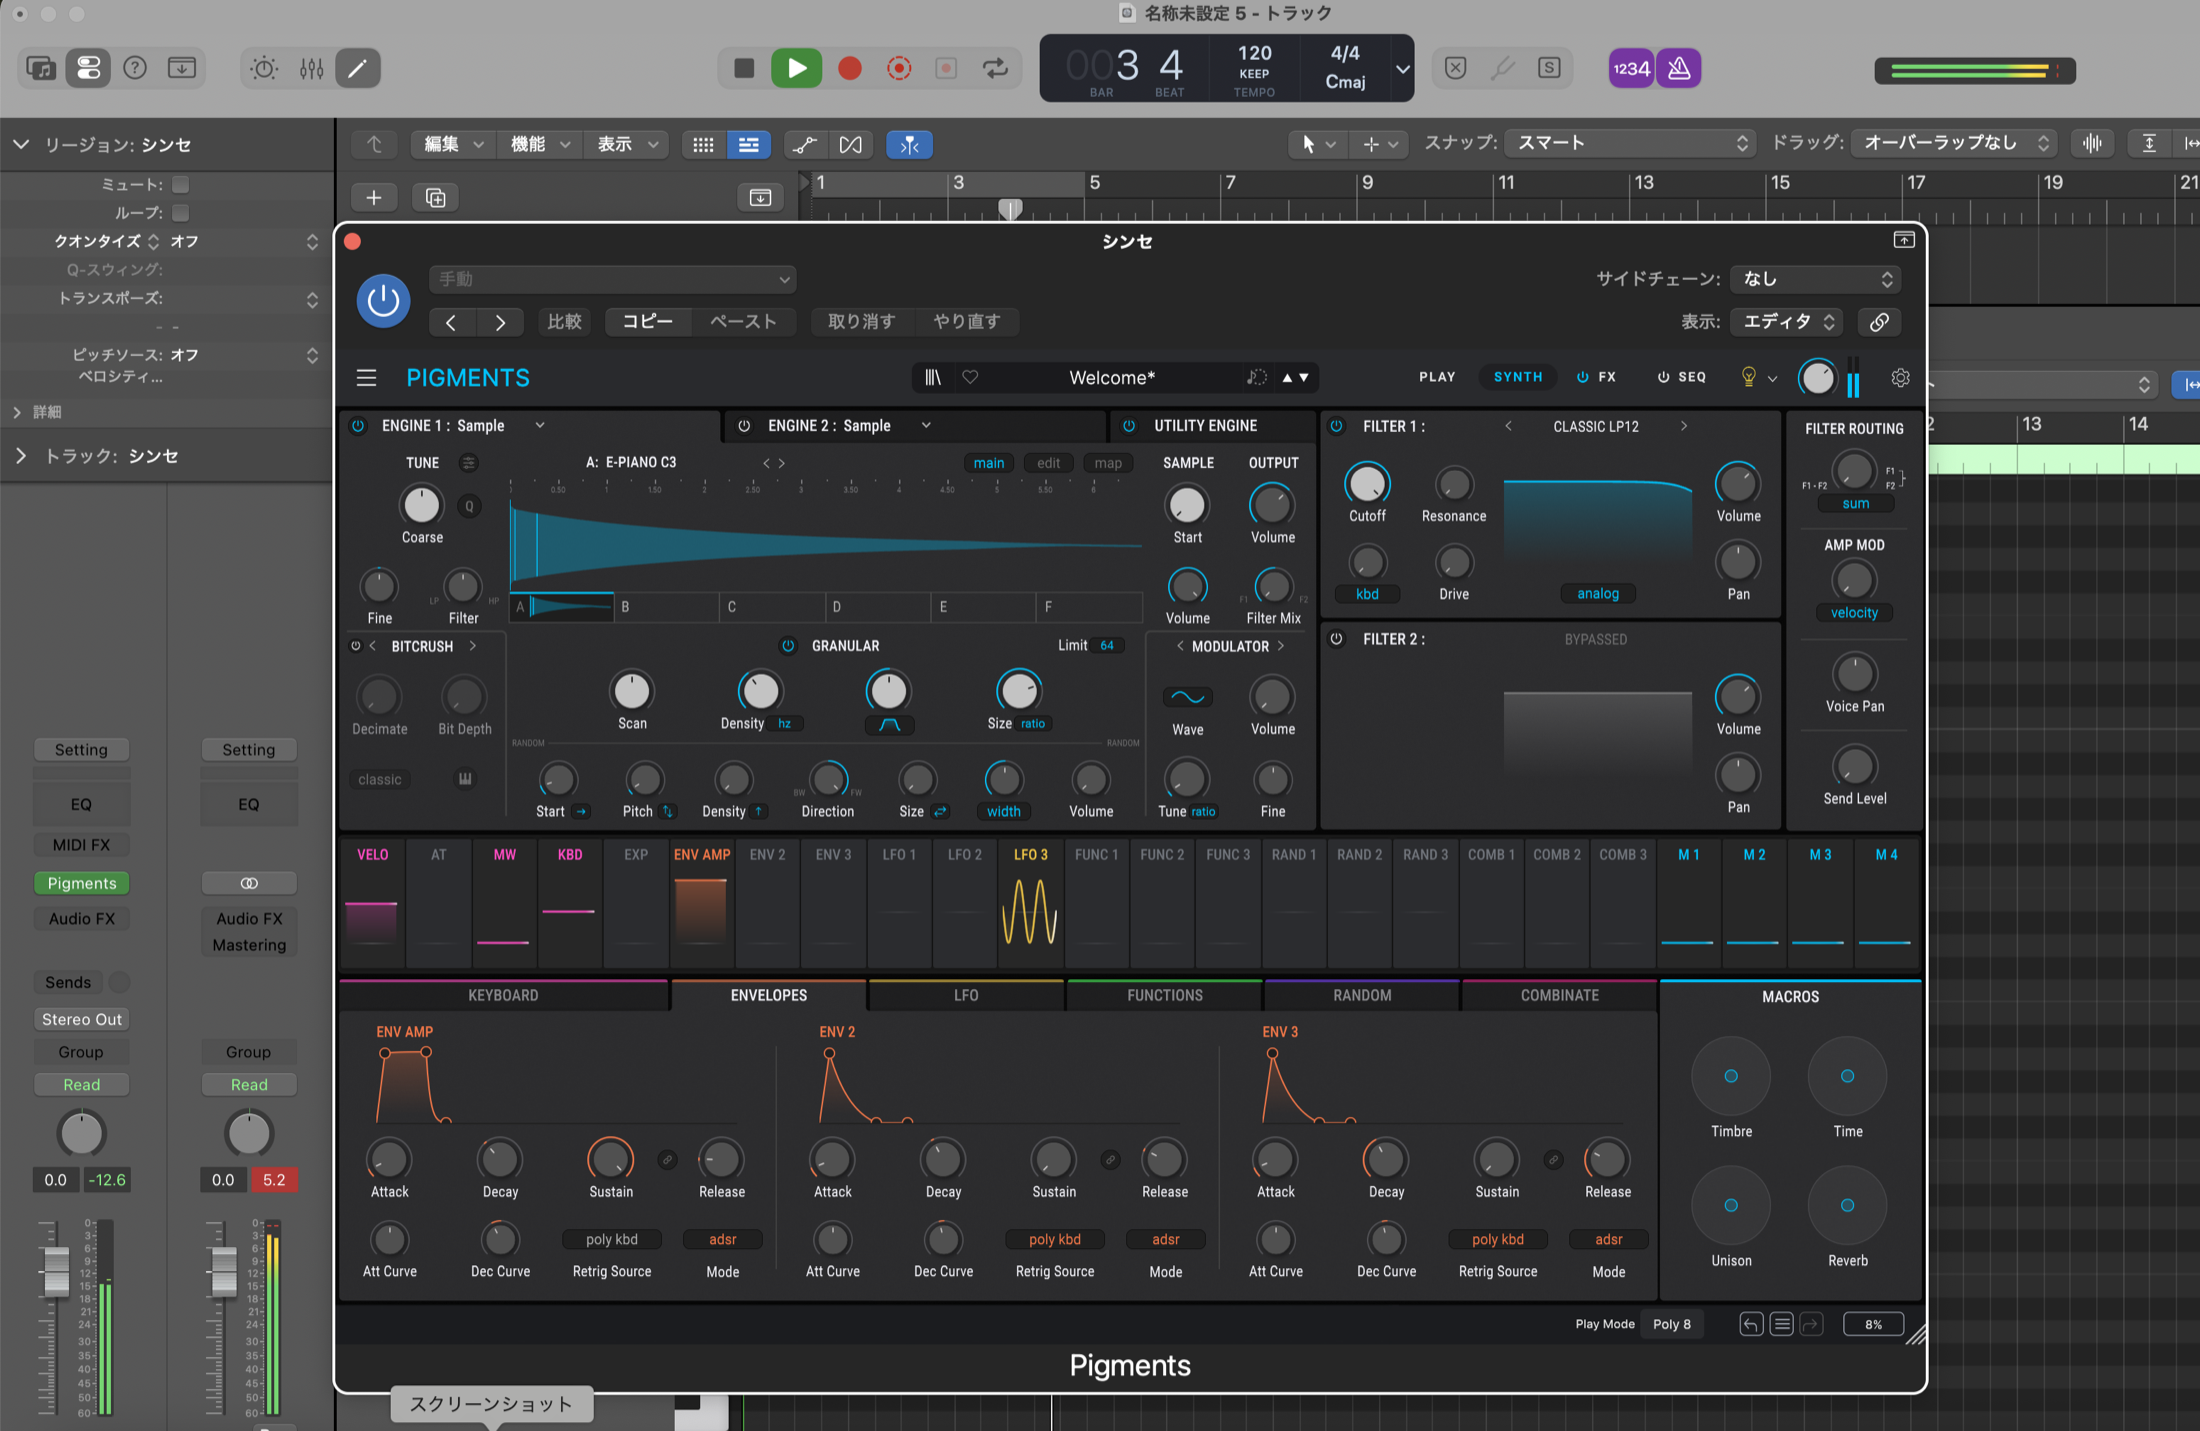Toggle Utility Engine power switch
Image resolution: width=2200 pixels, height=1431 pixels.
(1129, 426)
